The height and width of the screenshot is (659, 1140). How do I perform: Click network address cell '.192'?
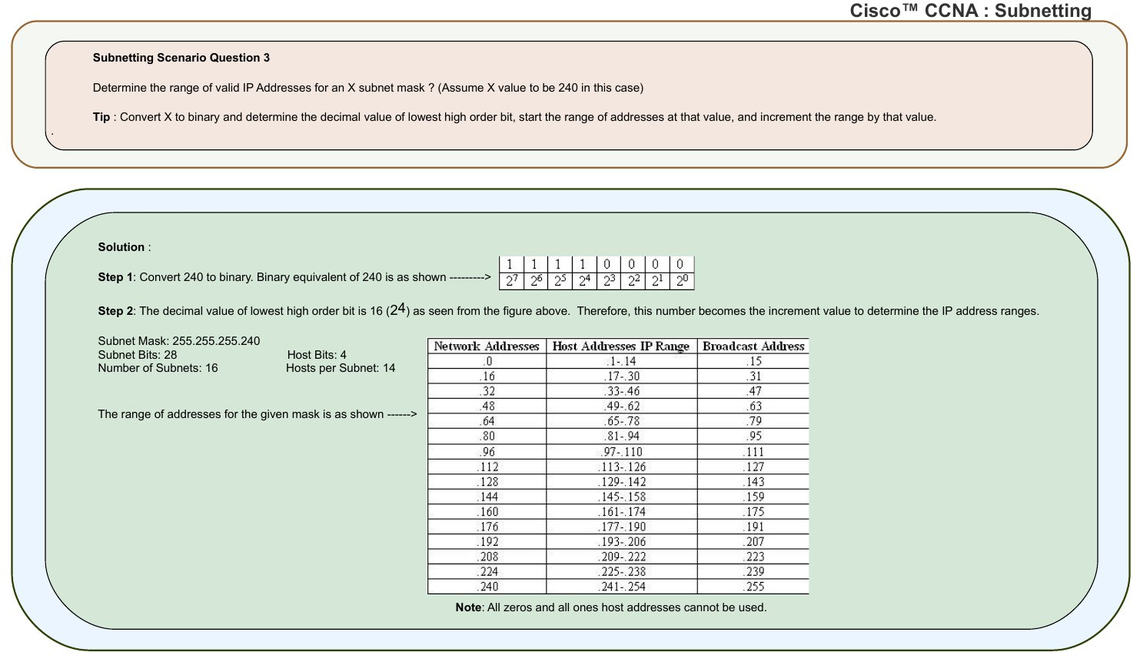click(x=487, y=542)
